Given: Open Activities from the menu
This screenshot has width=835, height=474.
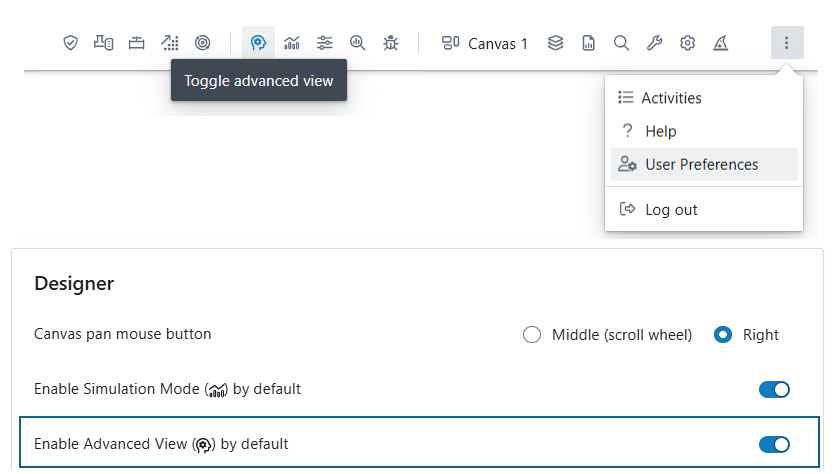Looking at the screenshot, I should (671, 98).
